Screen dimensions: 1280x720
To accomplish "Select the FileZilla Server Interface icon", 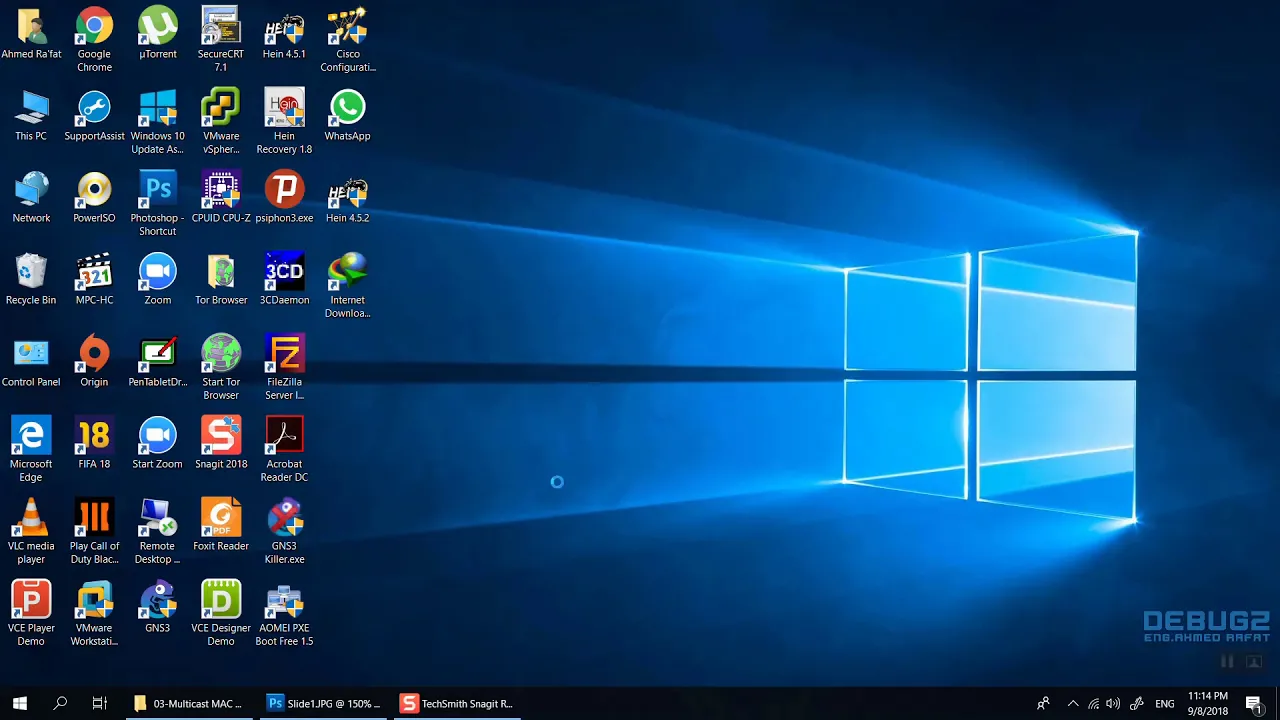I will (284, 368).
